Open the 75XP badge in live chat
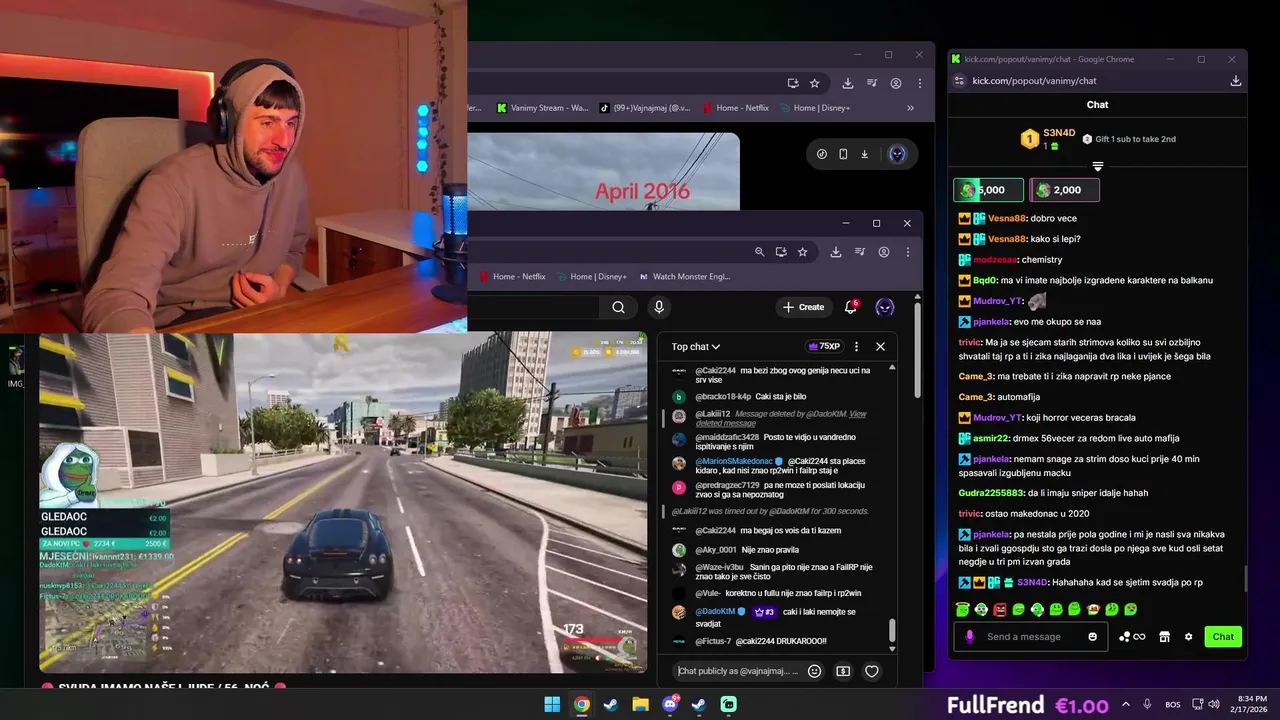 click(824, 346)
